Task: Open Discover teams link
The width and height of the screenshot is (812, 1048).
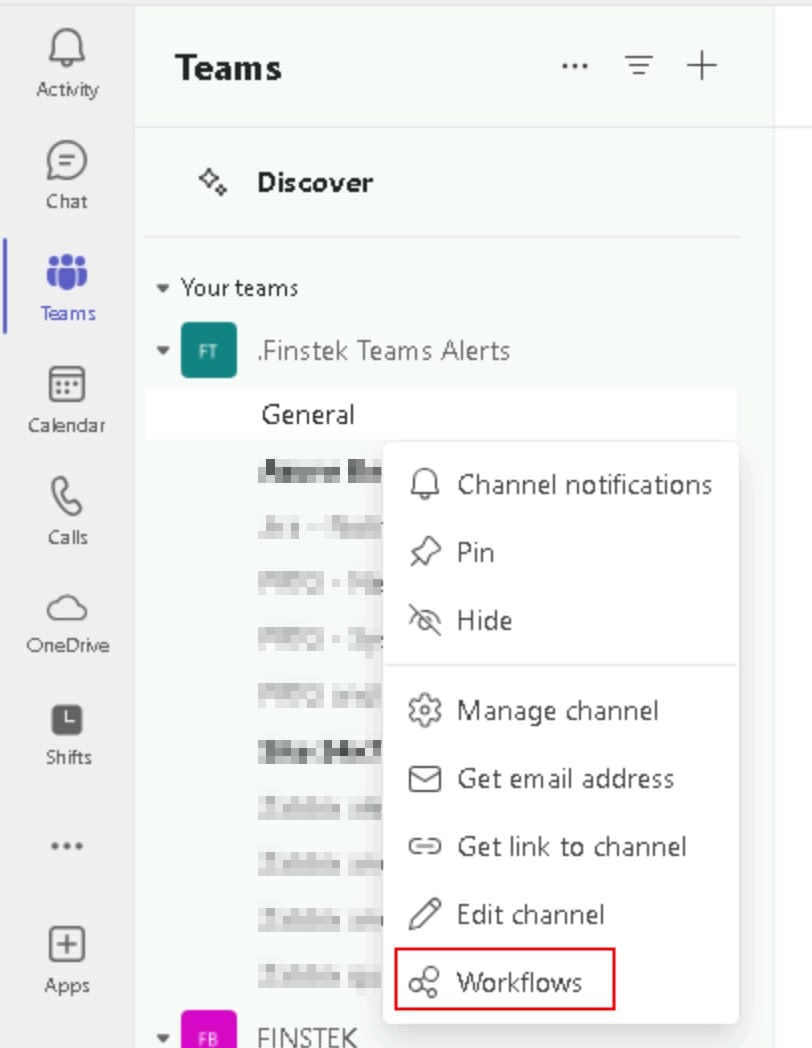Action: (315, 182)
